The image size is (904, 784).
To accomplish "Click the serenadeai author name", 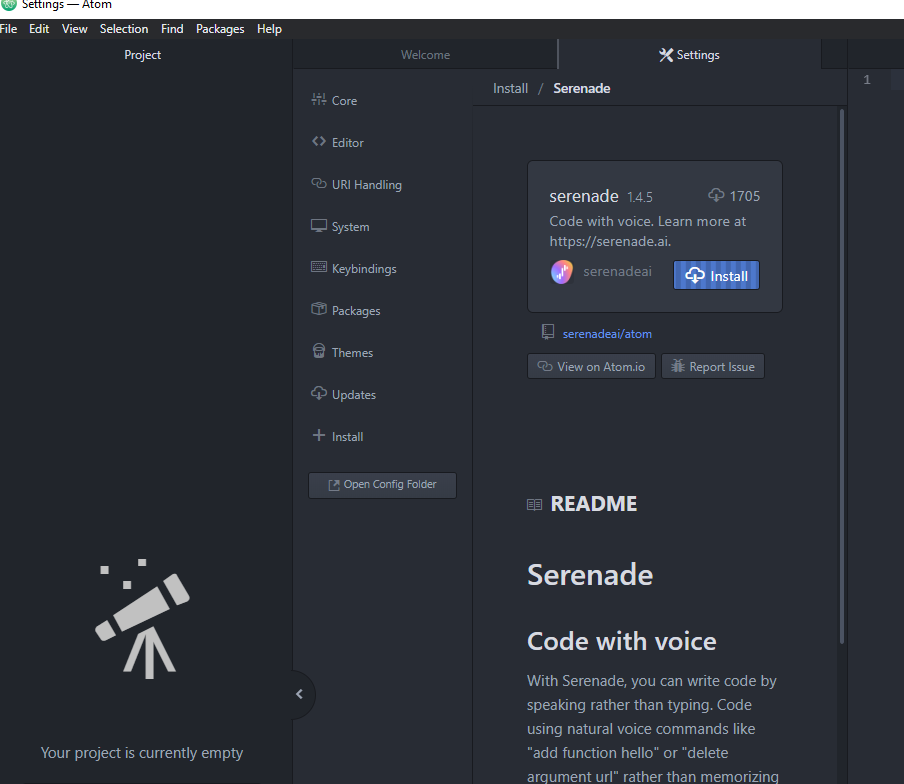I will point(617,271).
